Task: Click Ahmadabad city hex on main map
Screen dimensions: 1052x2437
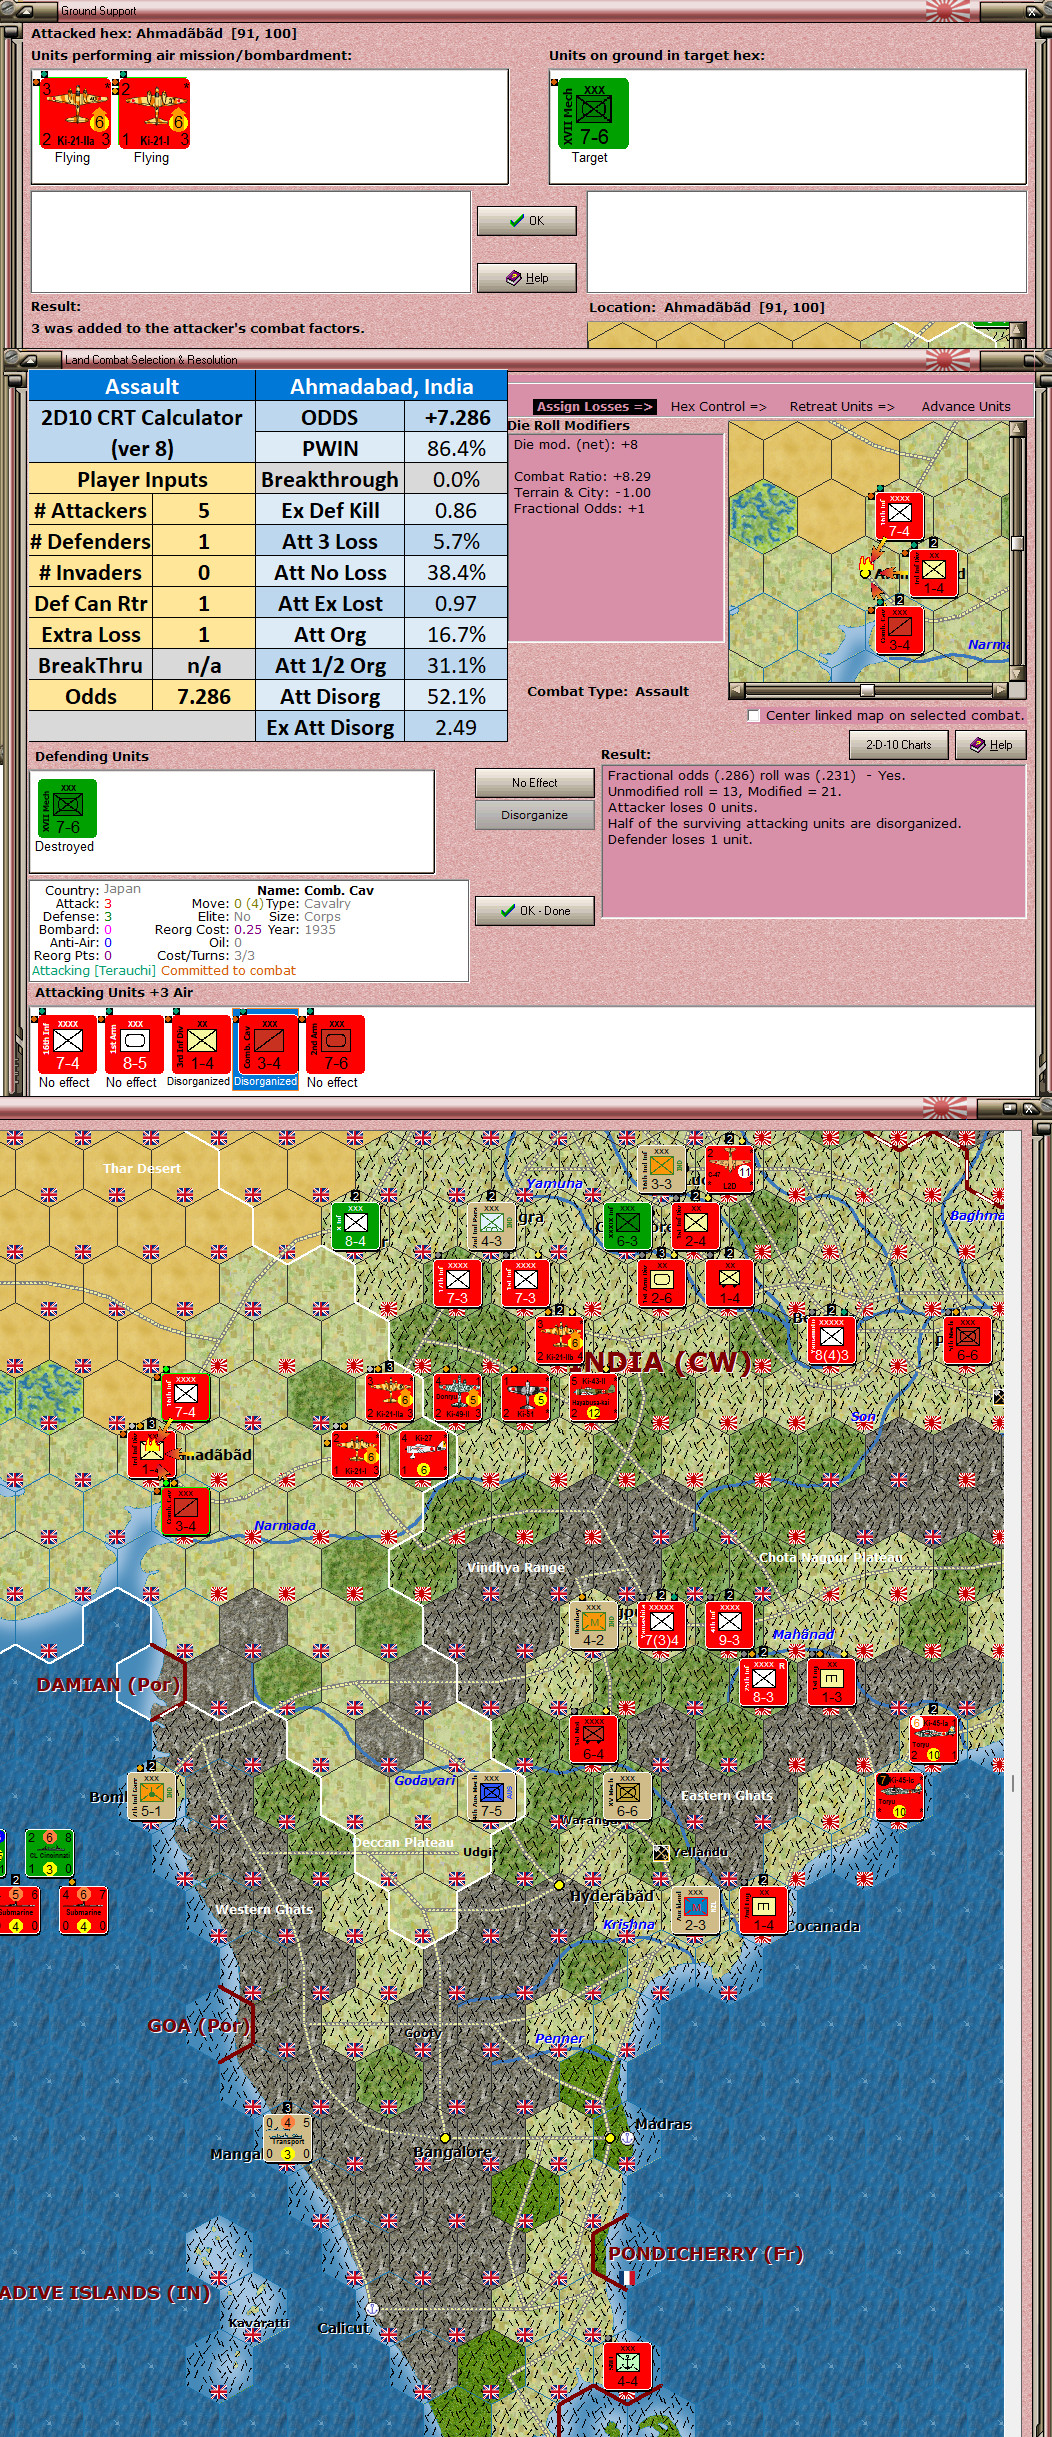Action: click(152, 1454)
